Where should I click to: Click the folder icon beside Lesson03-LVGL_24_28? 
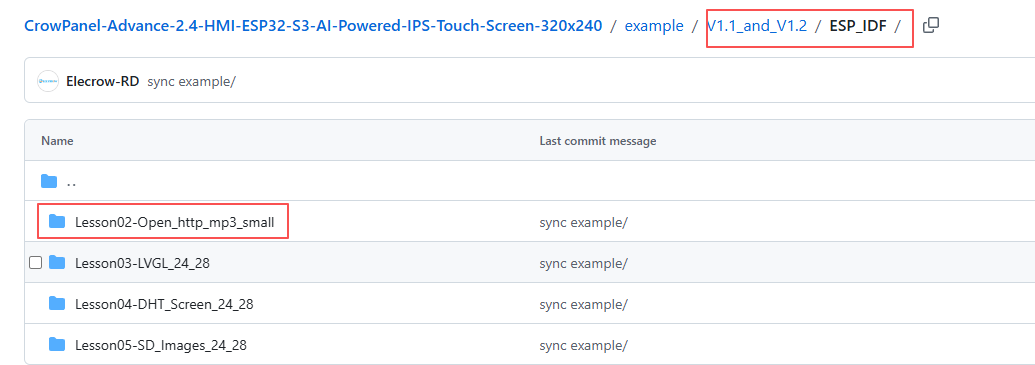click(x=57, y=262)
